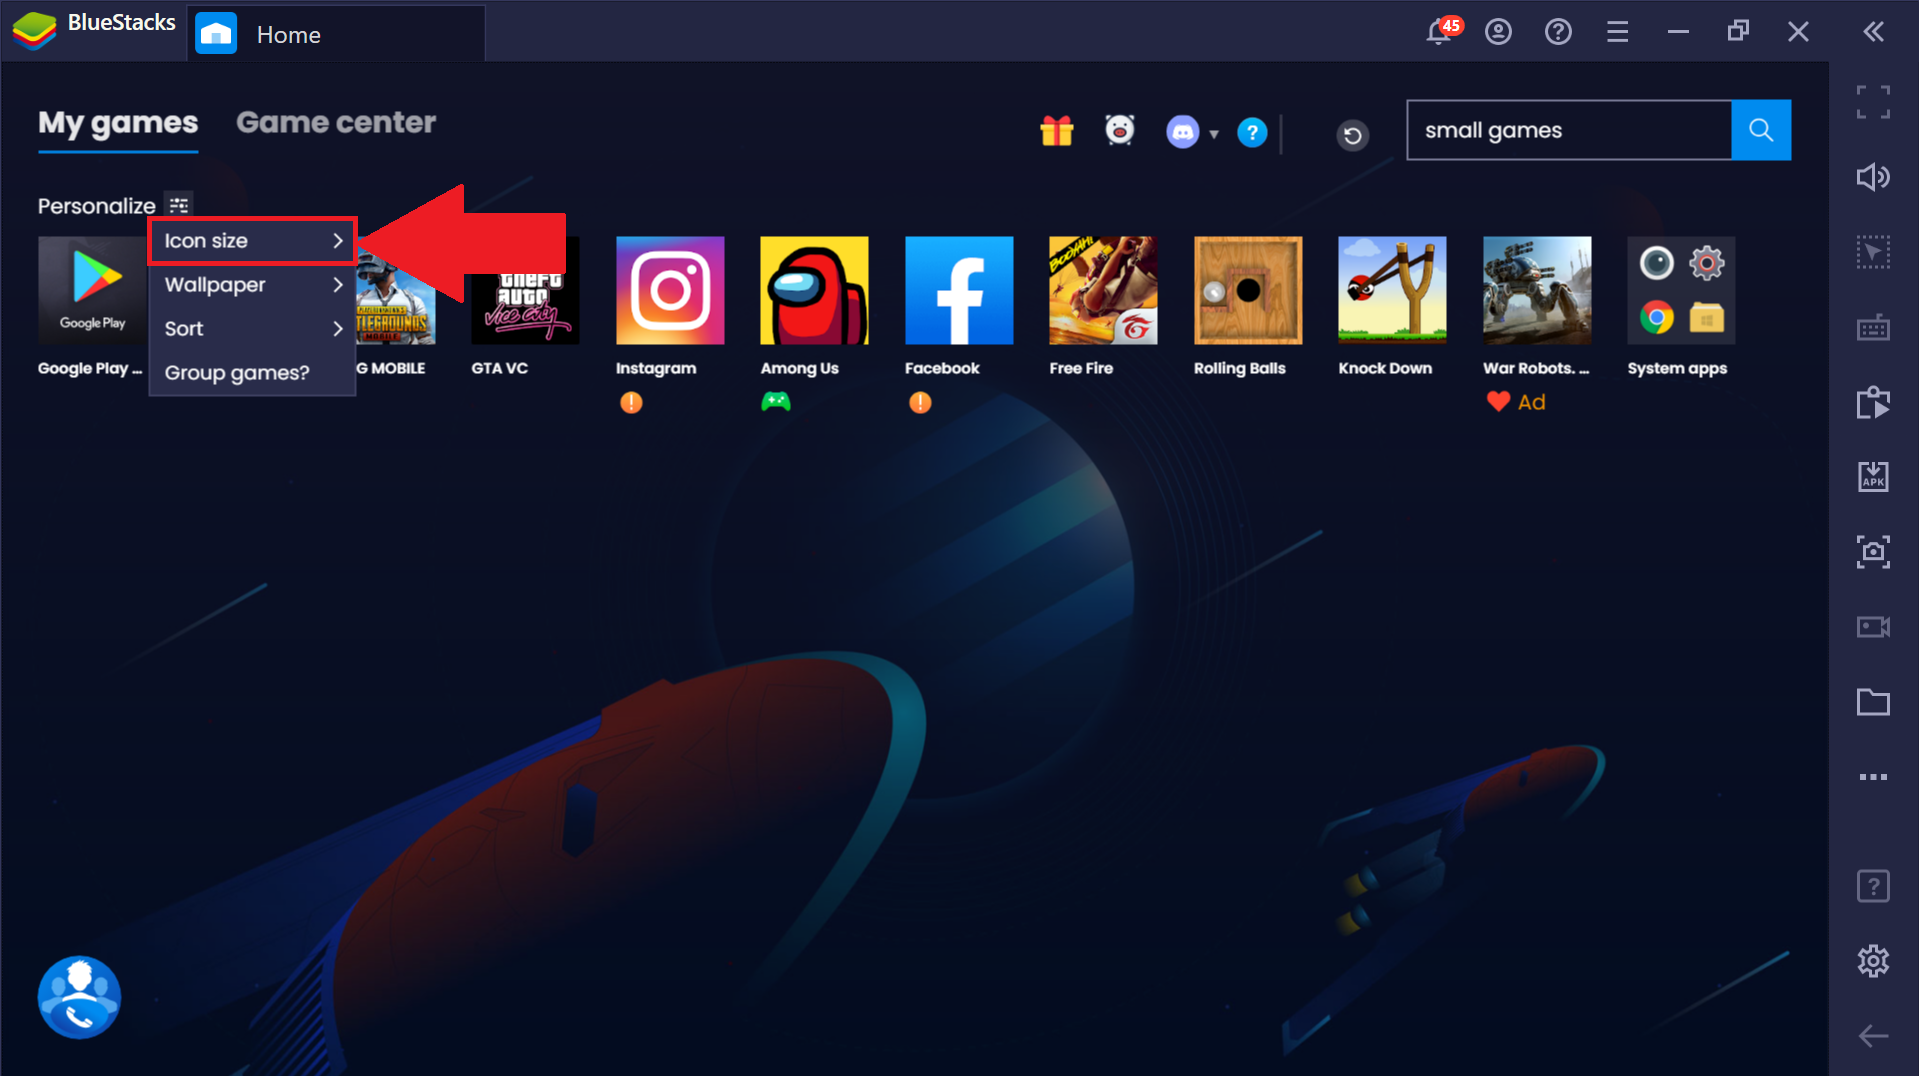Focus the search field with 'small games'
The height and width of the screenshot is (1076, 1919).
[x=1569, y=130]
